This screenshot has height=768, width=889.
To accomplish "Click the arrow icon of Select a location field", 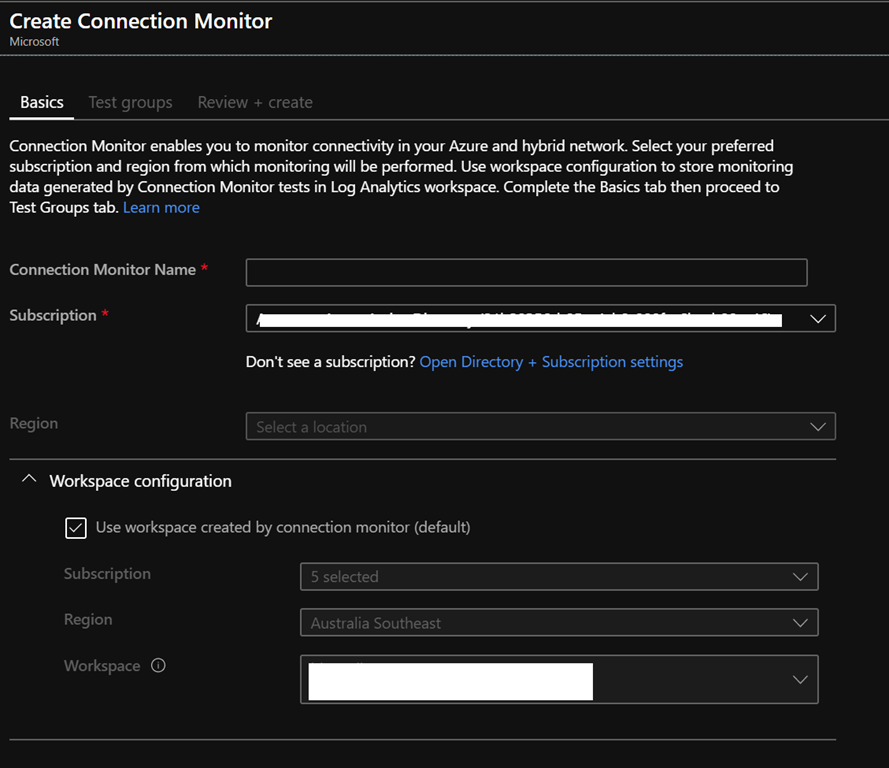I will point(817,427).
